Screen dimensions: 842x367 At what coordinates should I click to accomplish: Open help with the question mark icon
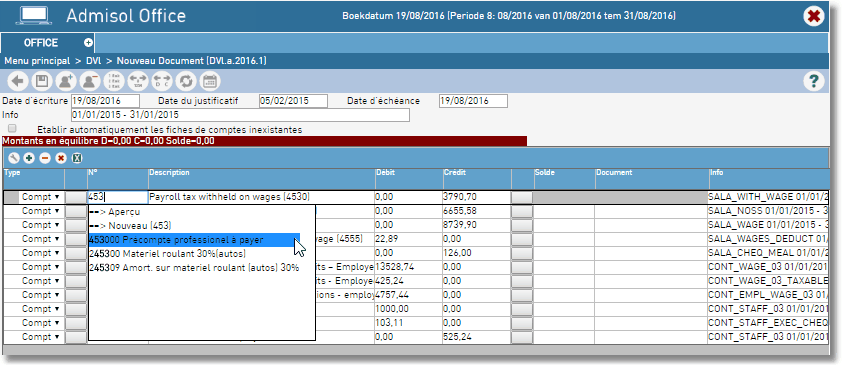pos(814,81)
